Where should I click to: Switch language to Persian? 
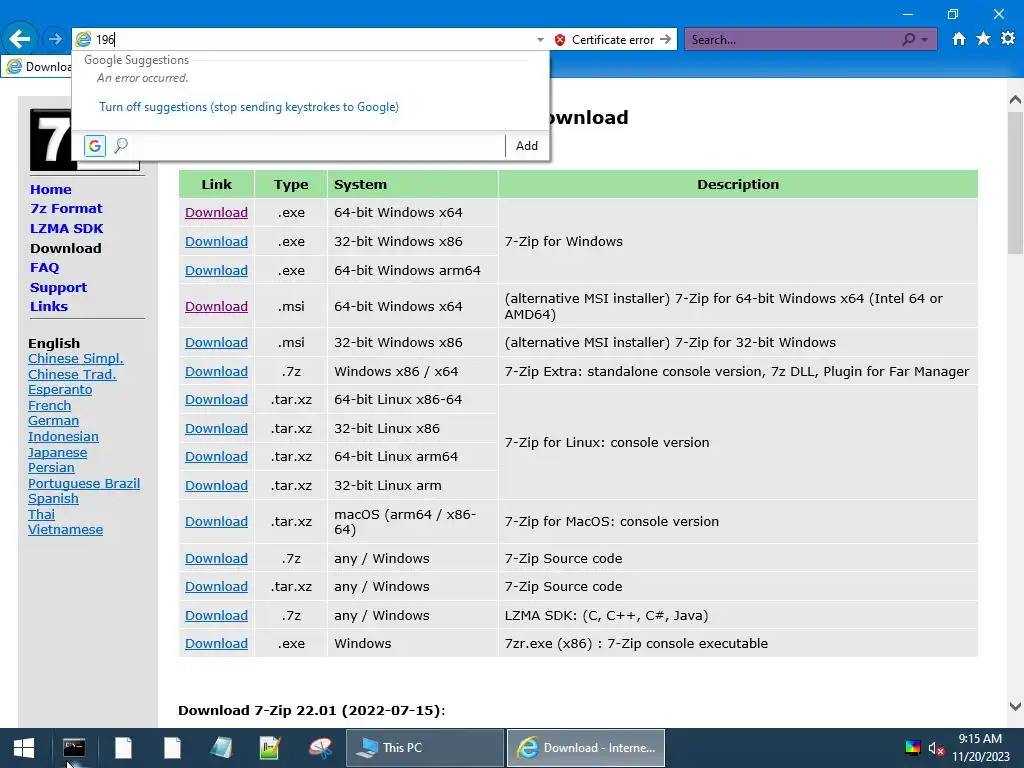(51, 468)
